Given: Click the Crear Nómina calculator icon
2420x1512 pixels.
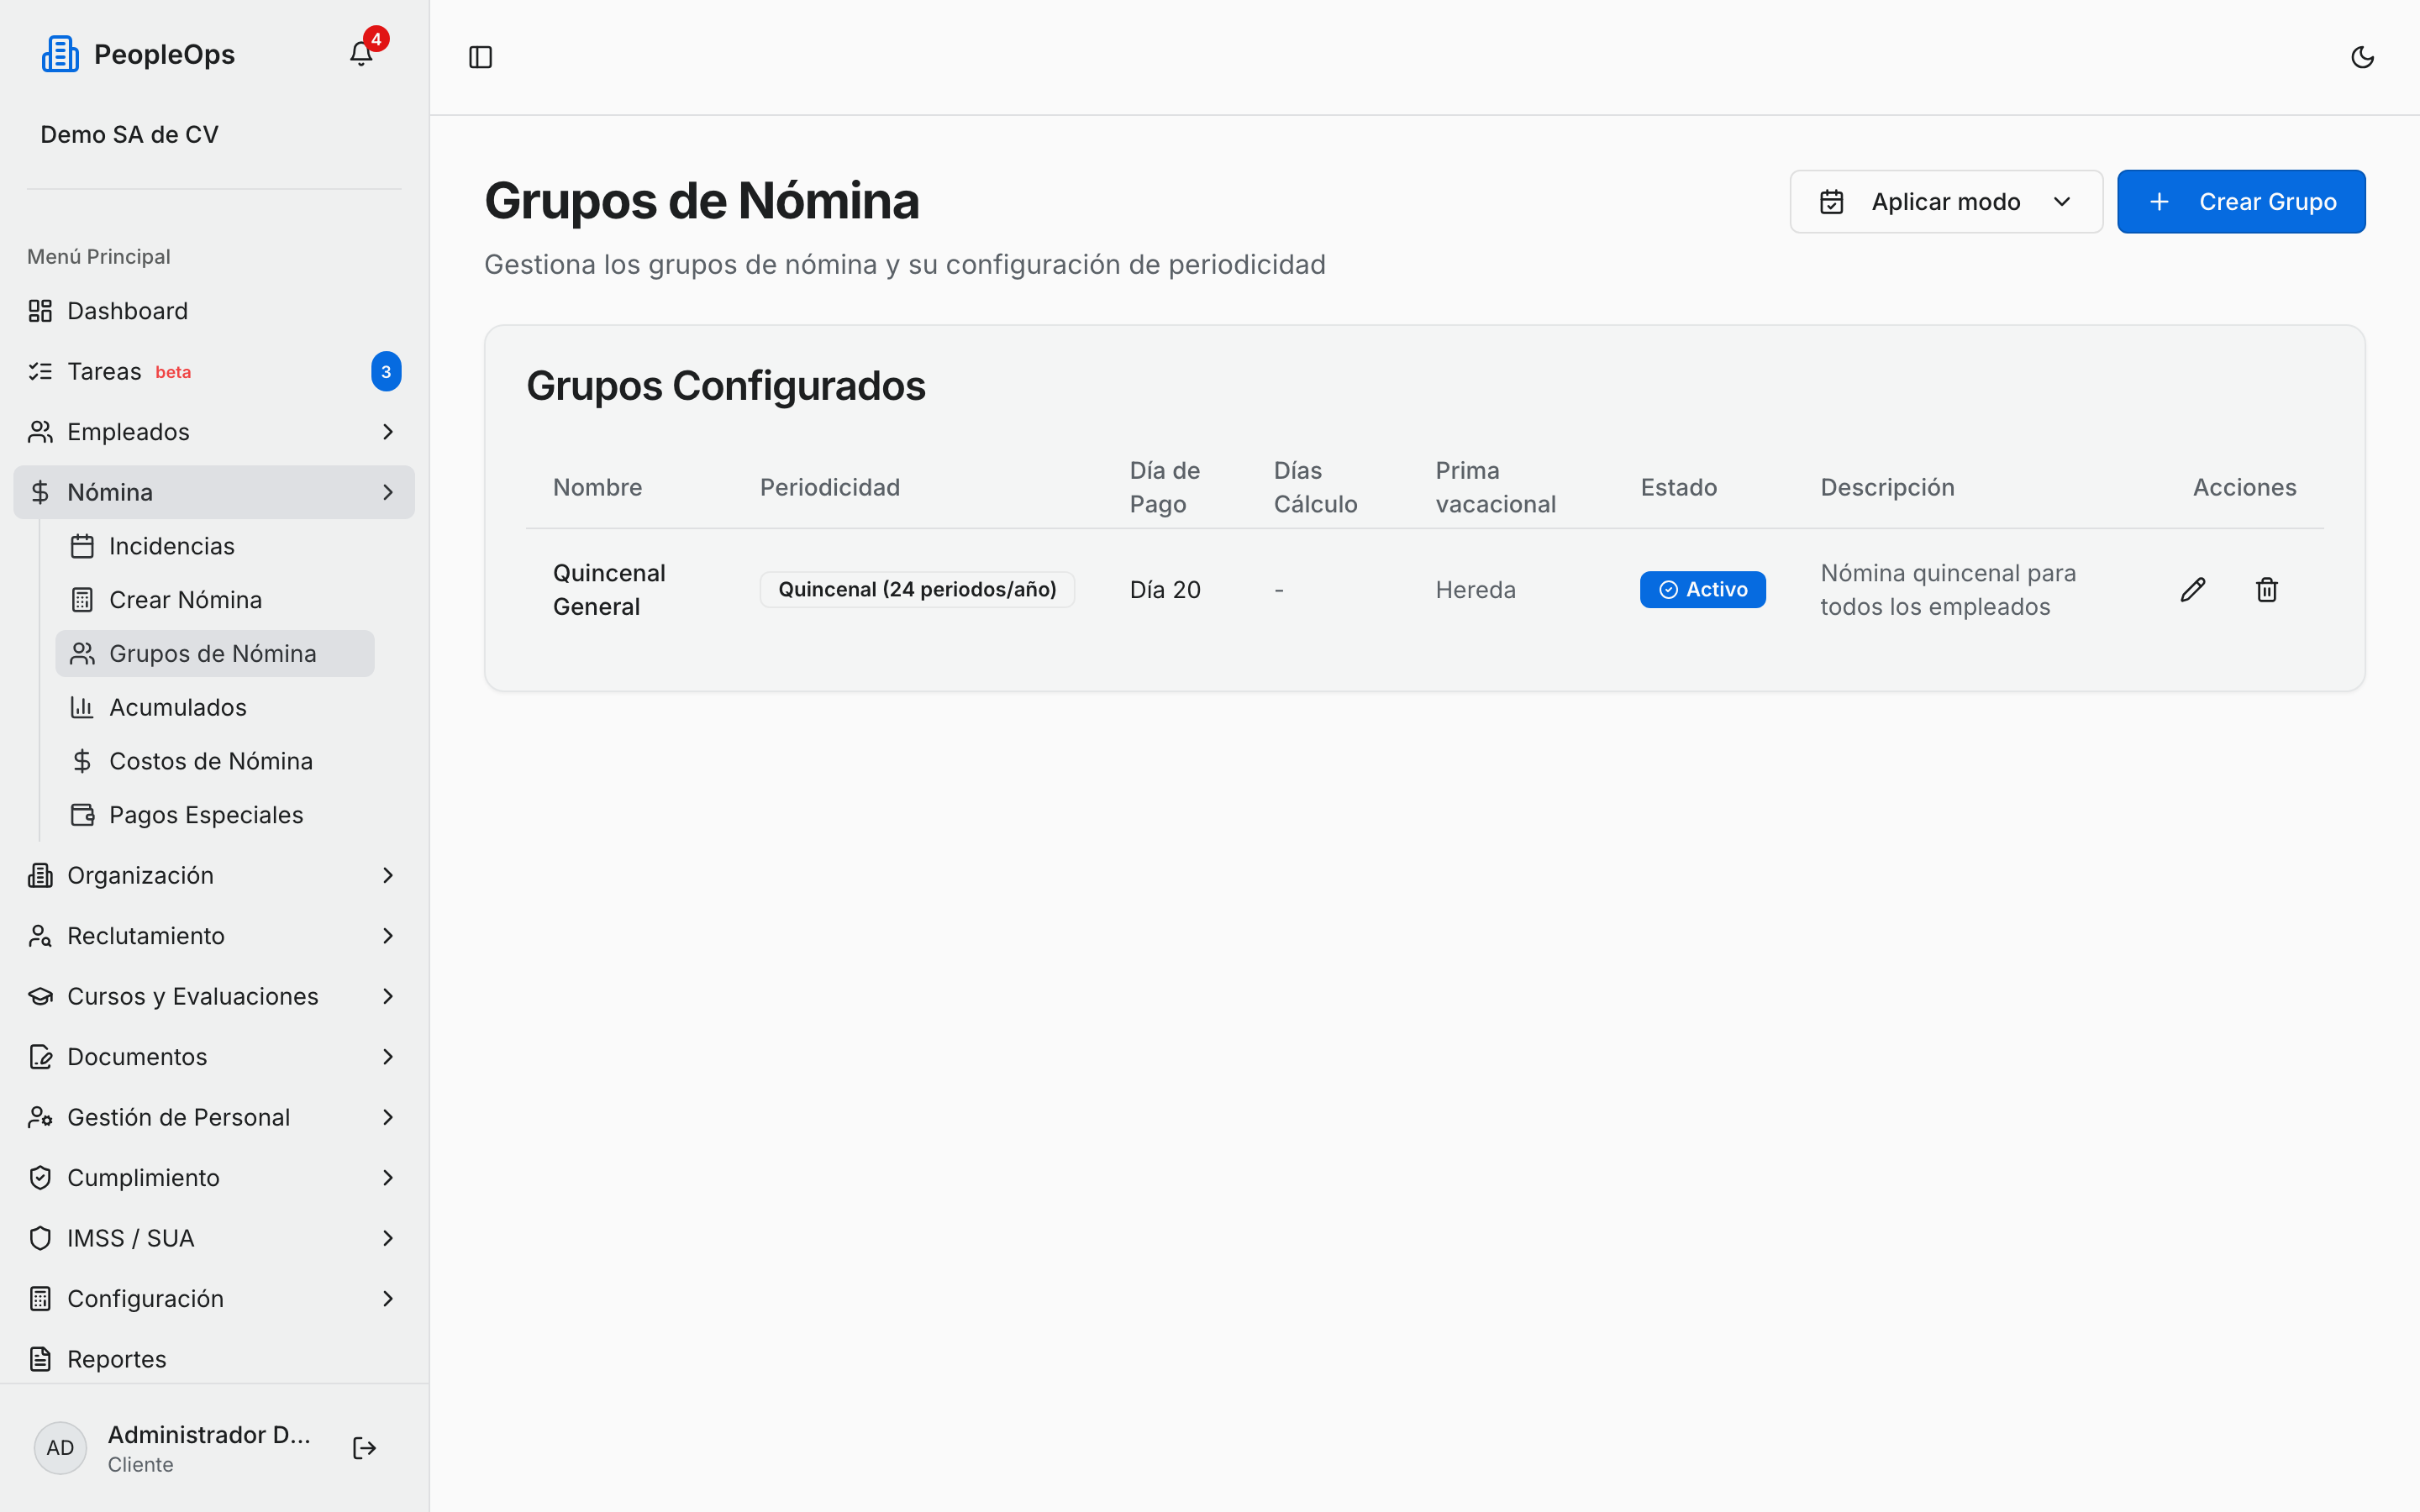Looking at the screenshot, I should [x=82, y=600].
